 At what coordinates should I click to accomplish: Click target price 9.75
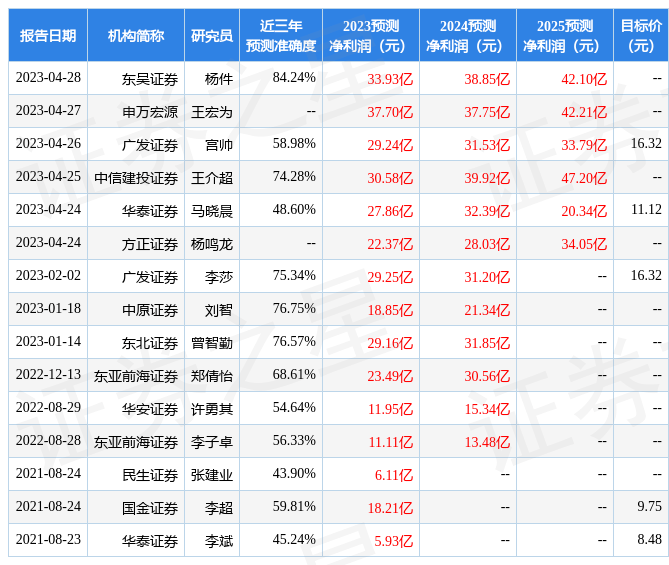[x=649, y=507]
